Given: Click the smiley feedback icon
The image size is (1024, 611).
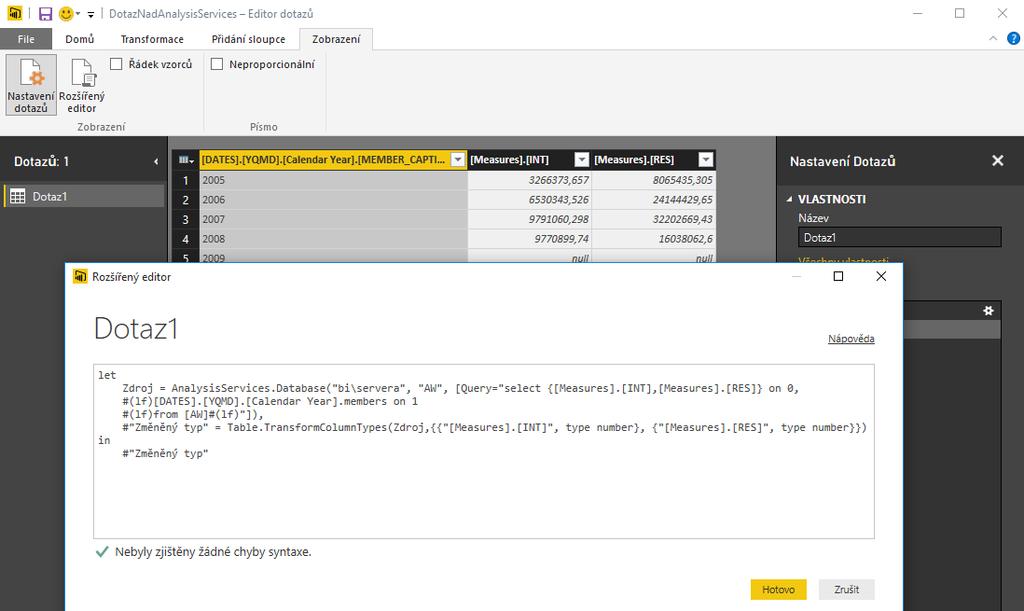Looking at the screenshot, I should (x=66, y=14).
